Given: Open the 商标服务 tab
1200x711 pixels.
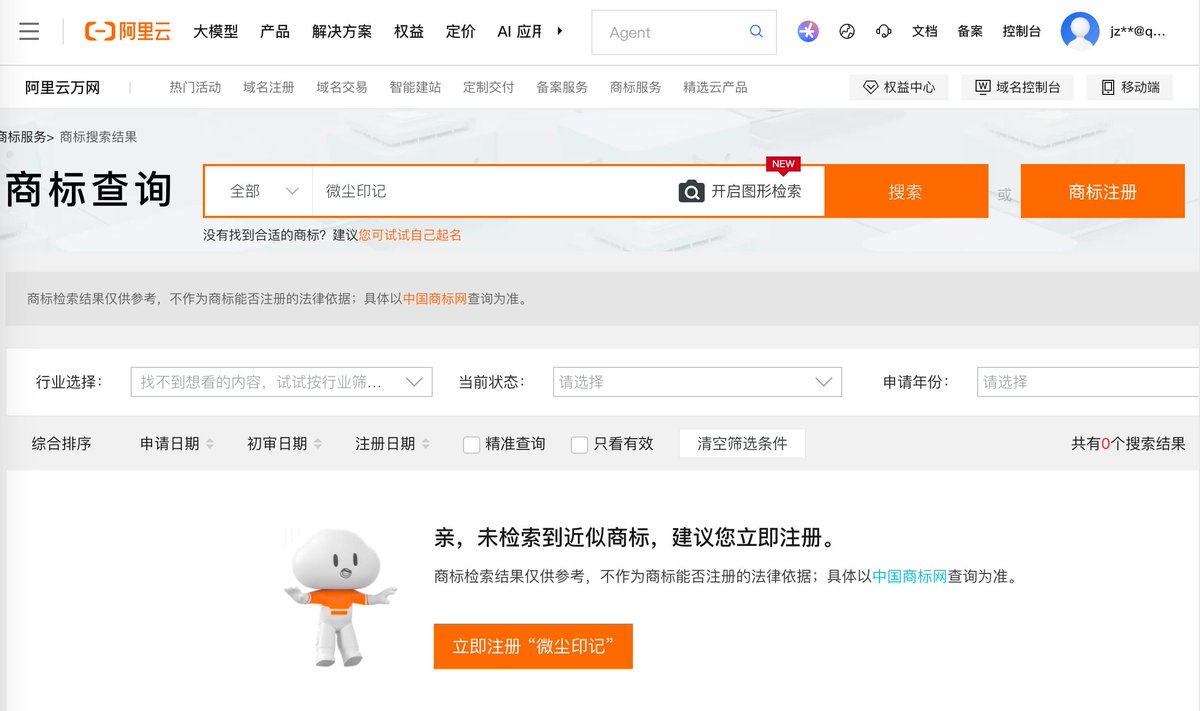Looking at the screenshot, I should [x=636, y=88].
